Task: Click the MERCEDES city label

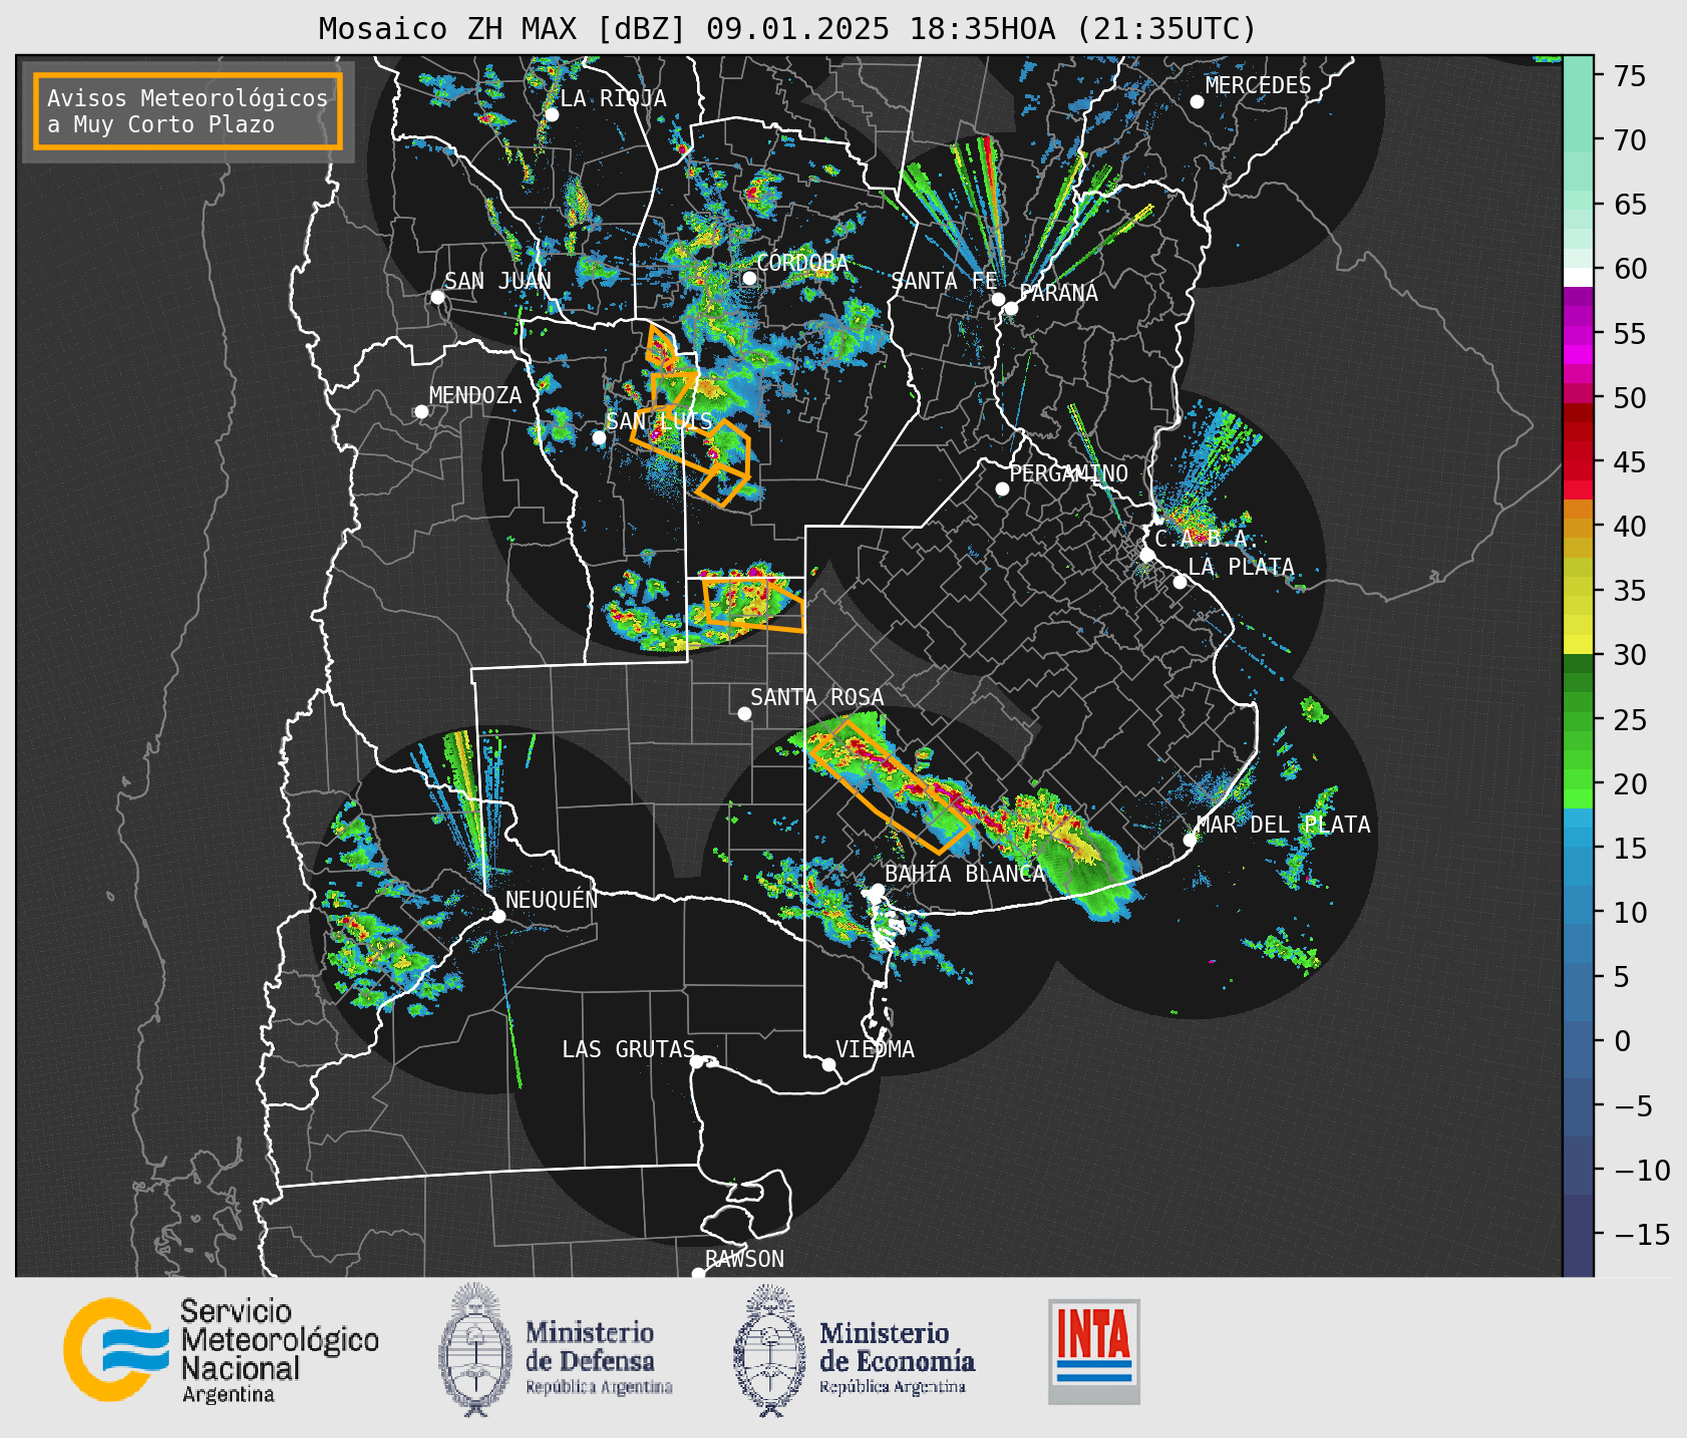Action: point(1258,86)
